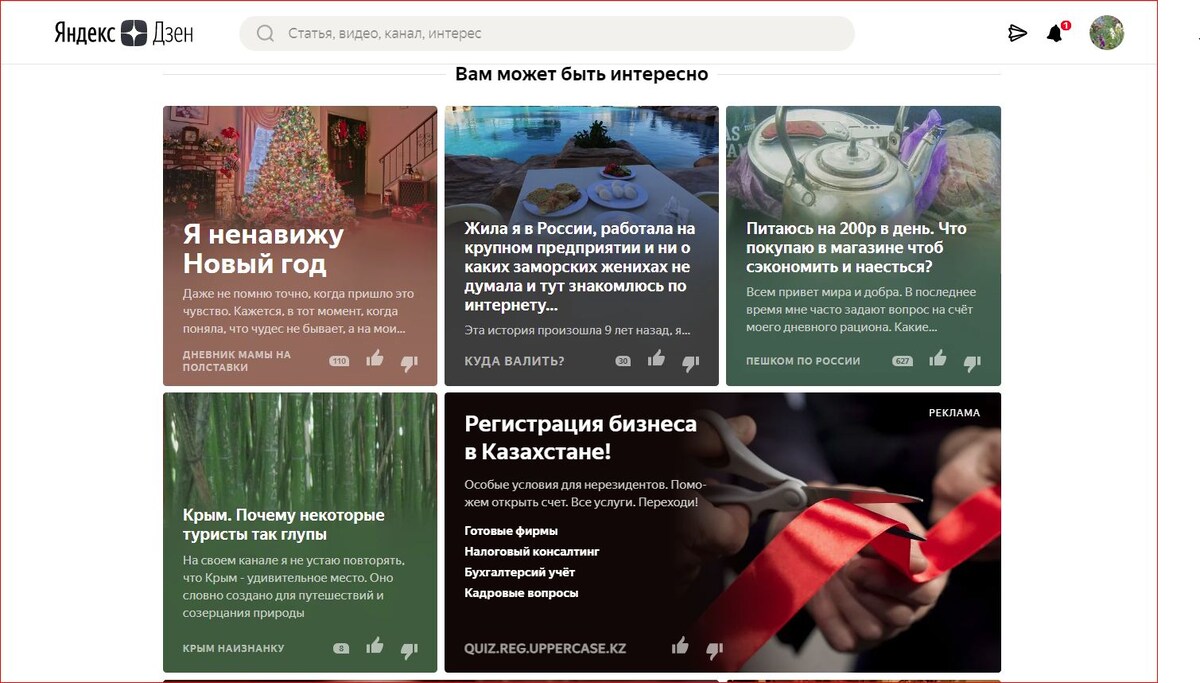This screenshot has height=683, width=1200.
Task: Like the "Питаюсь на 200р в день" article
Action: [x=937, y=359]
